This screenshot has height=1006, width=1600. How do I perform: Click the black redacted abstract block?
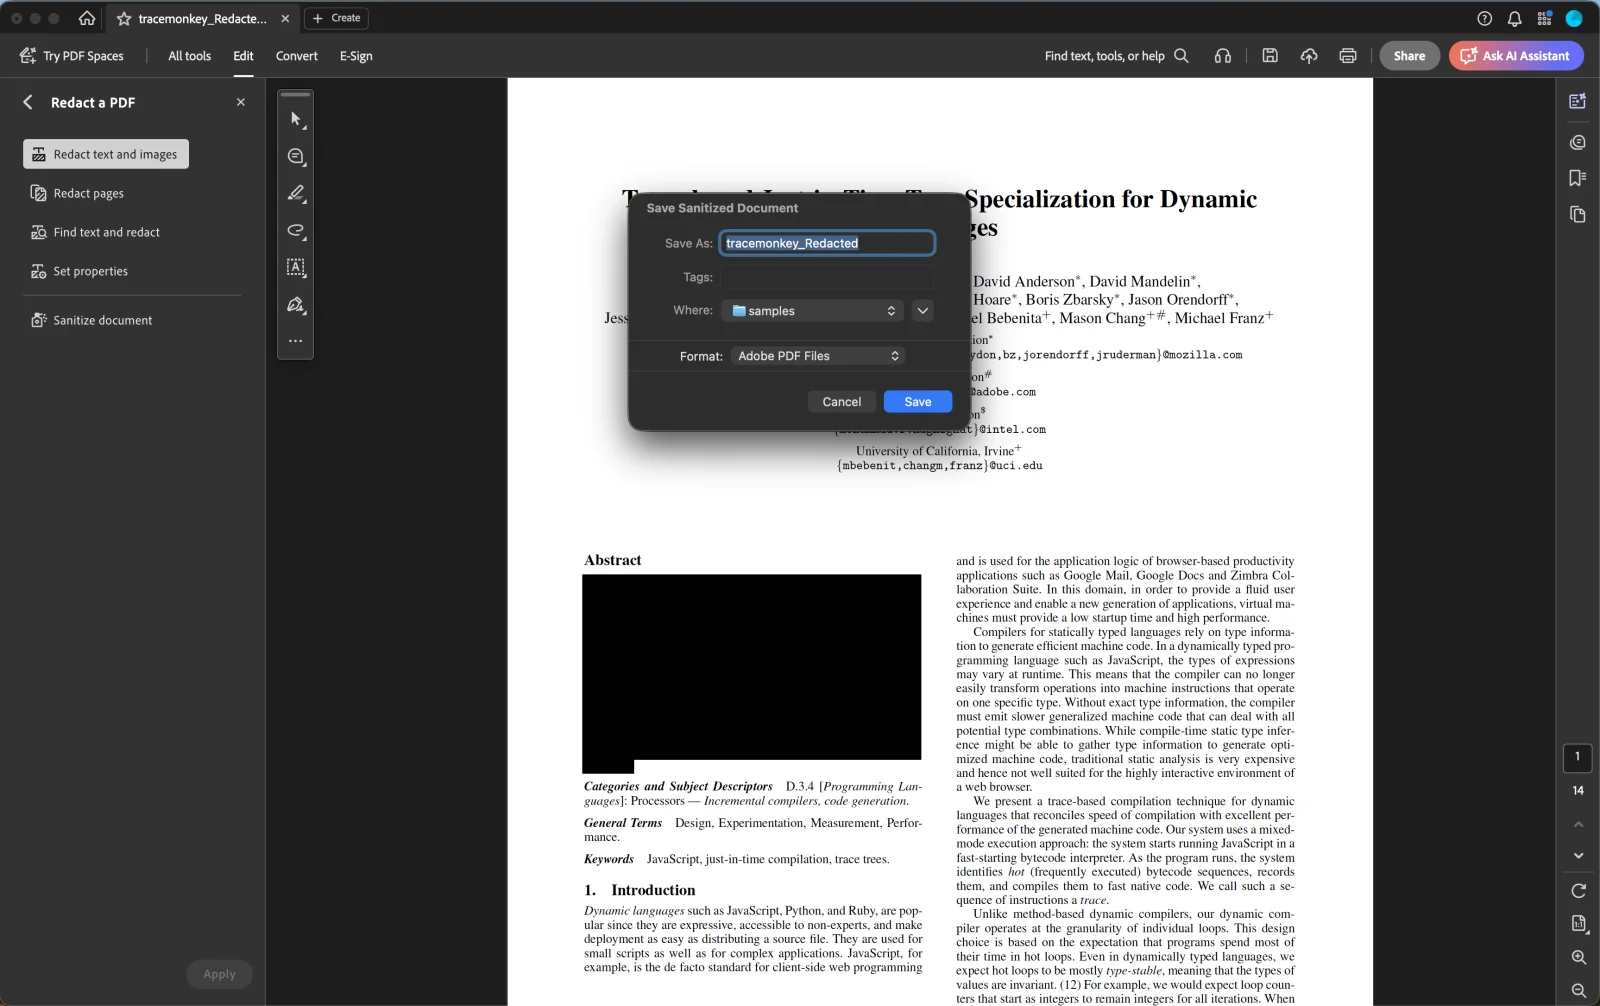coord(752,667)
